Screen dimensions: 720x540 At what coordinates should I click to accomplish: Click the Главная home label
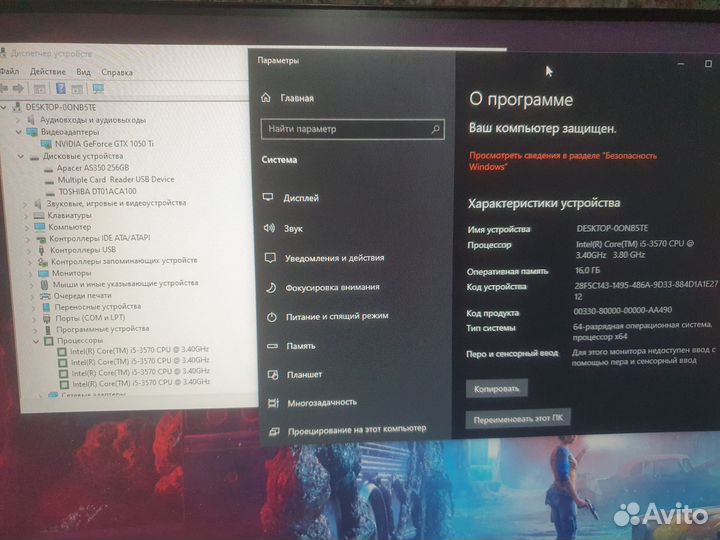click(x=297, y=98)
